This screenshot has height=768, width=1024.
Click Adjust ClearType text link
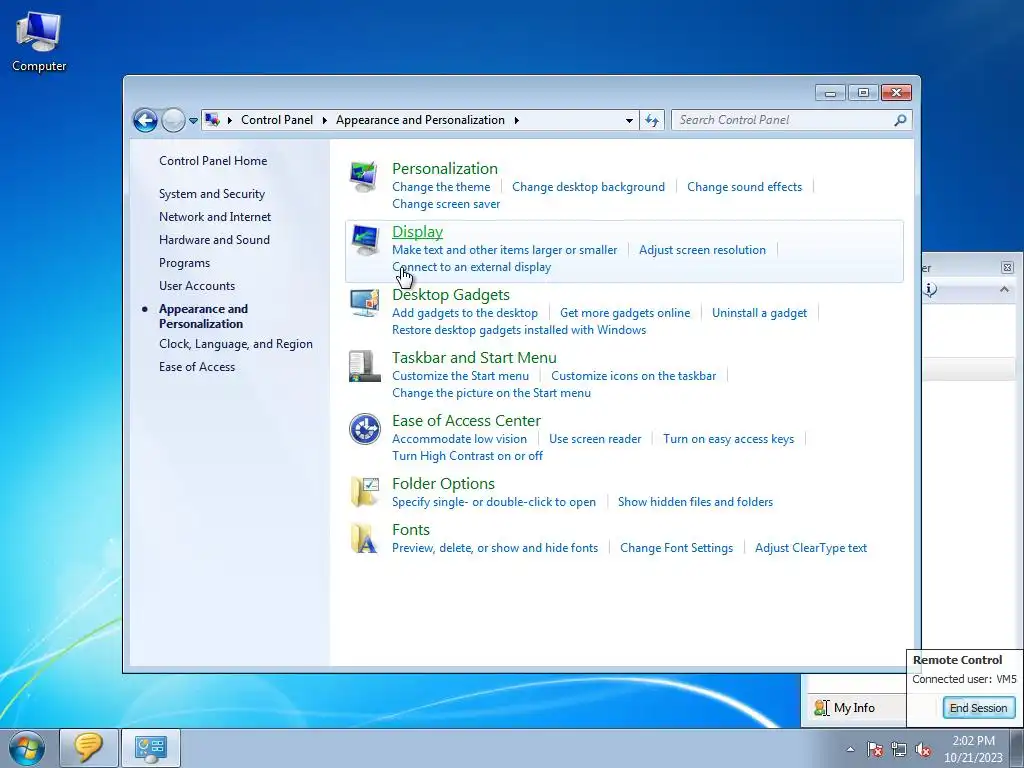811,548
